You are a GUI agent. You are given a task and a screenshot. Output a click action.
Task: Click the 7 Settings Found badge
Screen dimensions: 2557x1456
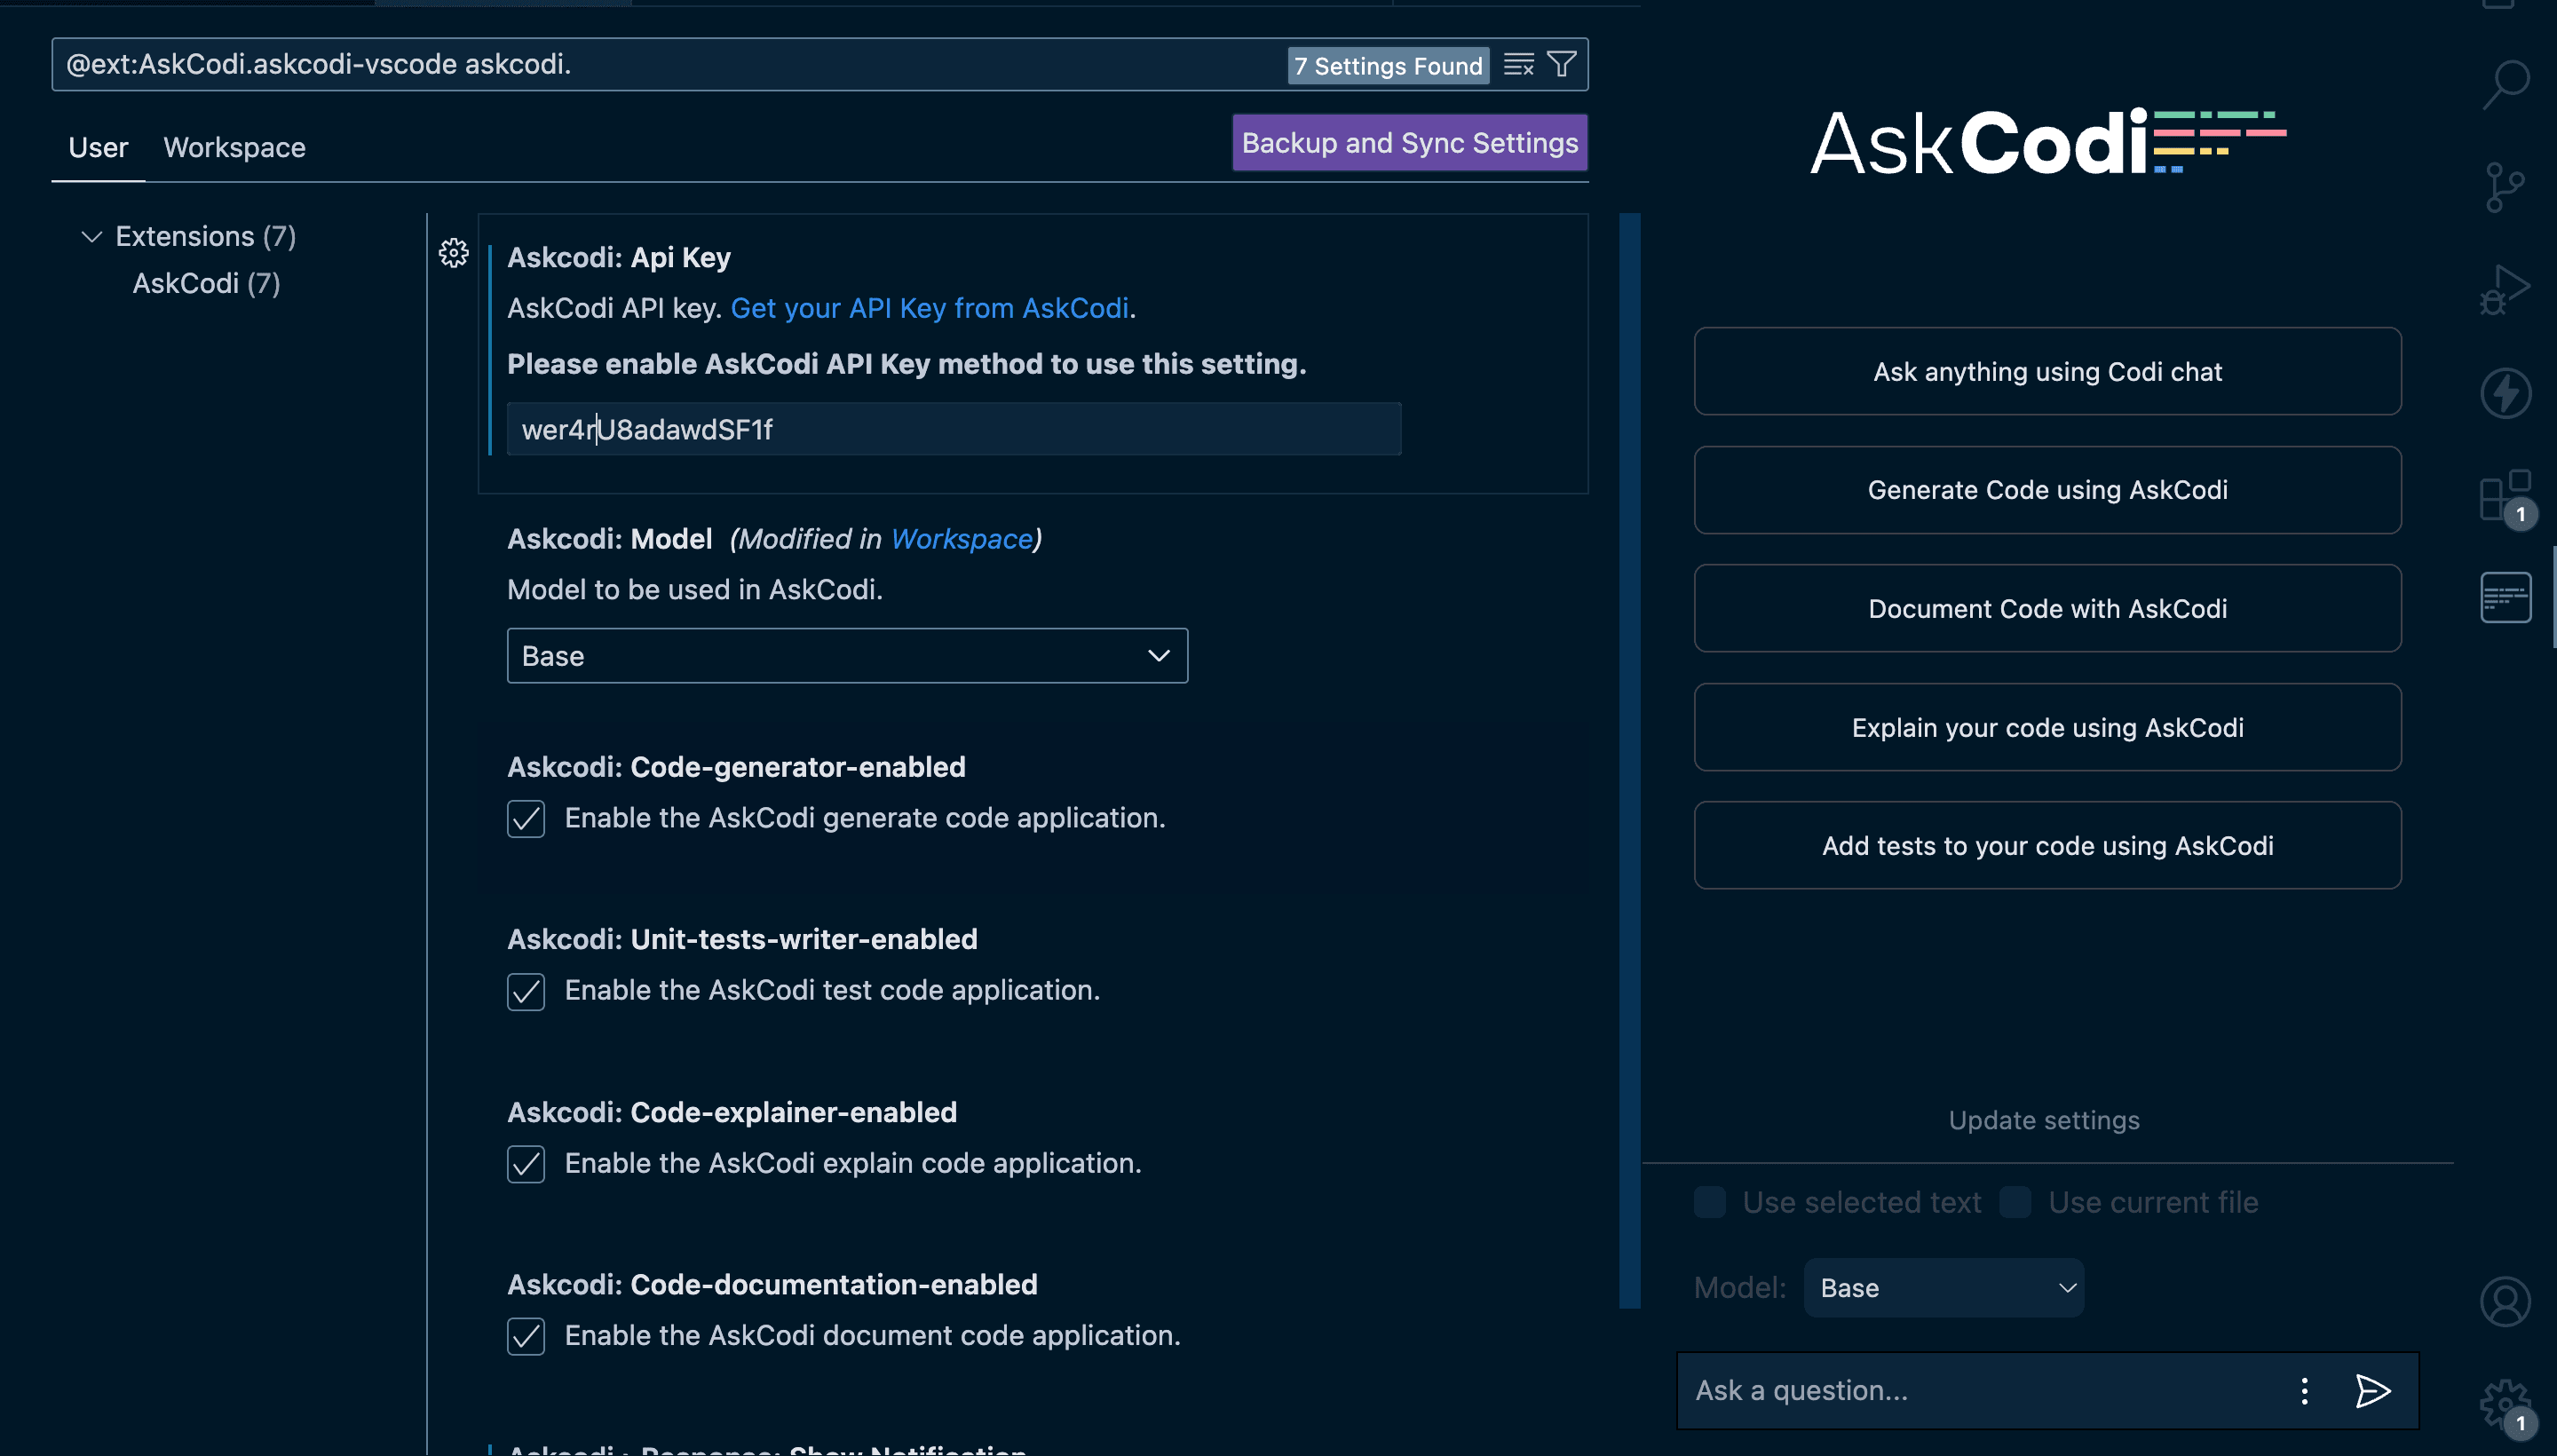(x=1388, y=66)
